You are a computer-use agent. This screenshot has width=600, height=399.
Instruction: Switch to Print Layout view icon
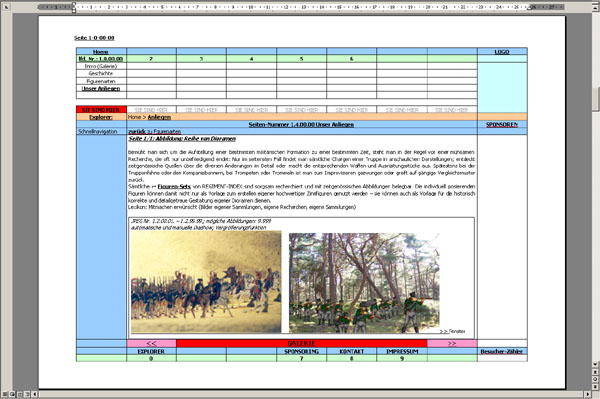20,394
